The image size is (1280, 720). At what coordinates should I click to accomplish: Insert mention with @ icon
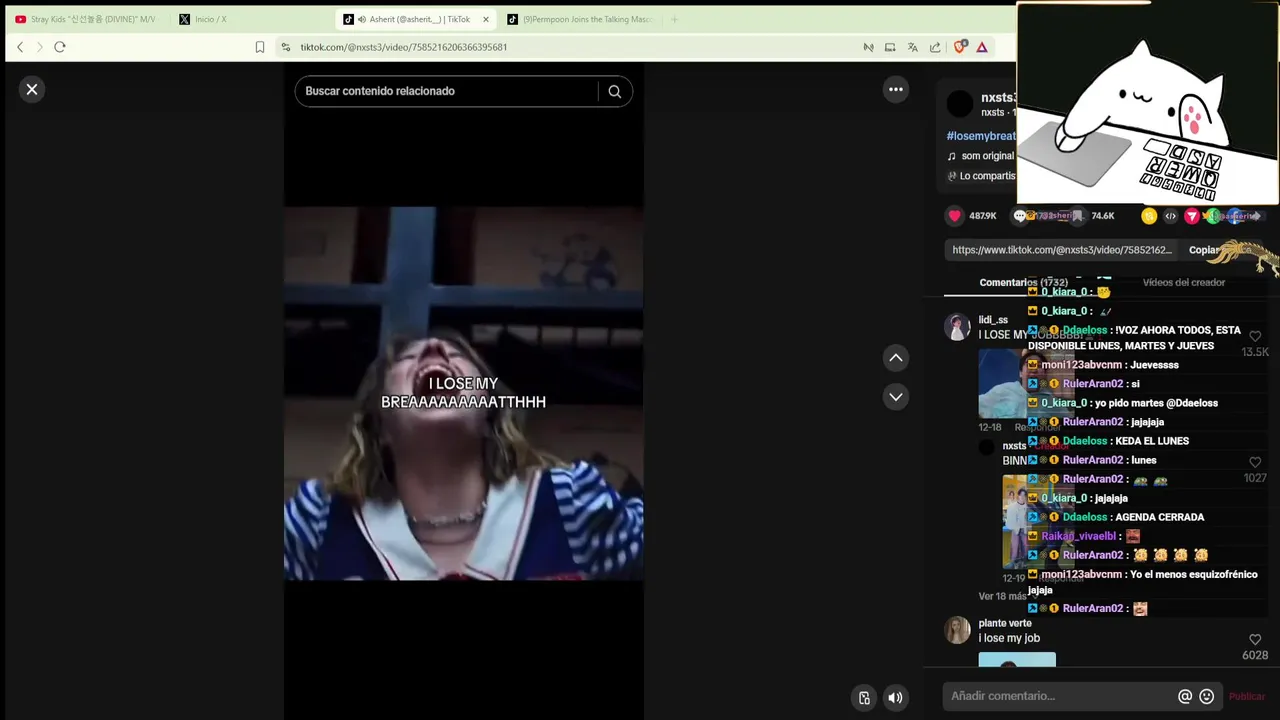click(x=1185, y=696)
